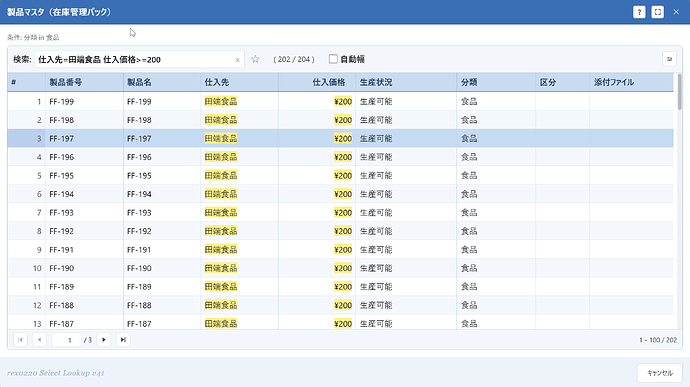
Task: Select product number FF-192
Action: click(x=62, y=231)
